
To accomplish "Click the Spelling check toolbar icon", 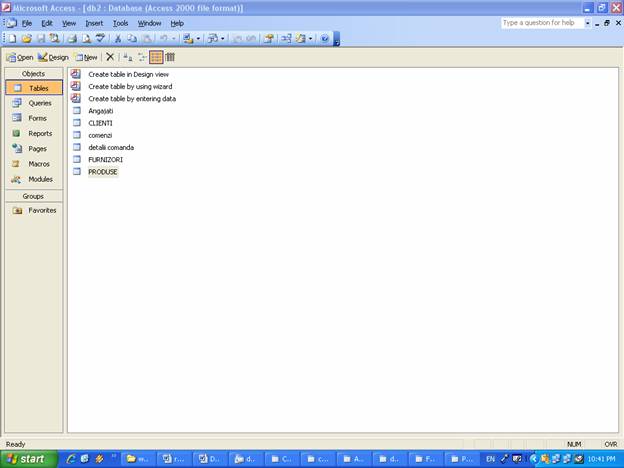I will (100, 39).
